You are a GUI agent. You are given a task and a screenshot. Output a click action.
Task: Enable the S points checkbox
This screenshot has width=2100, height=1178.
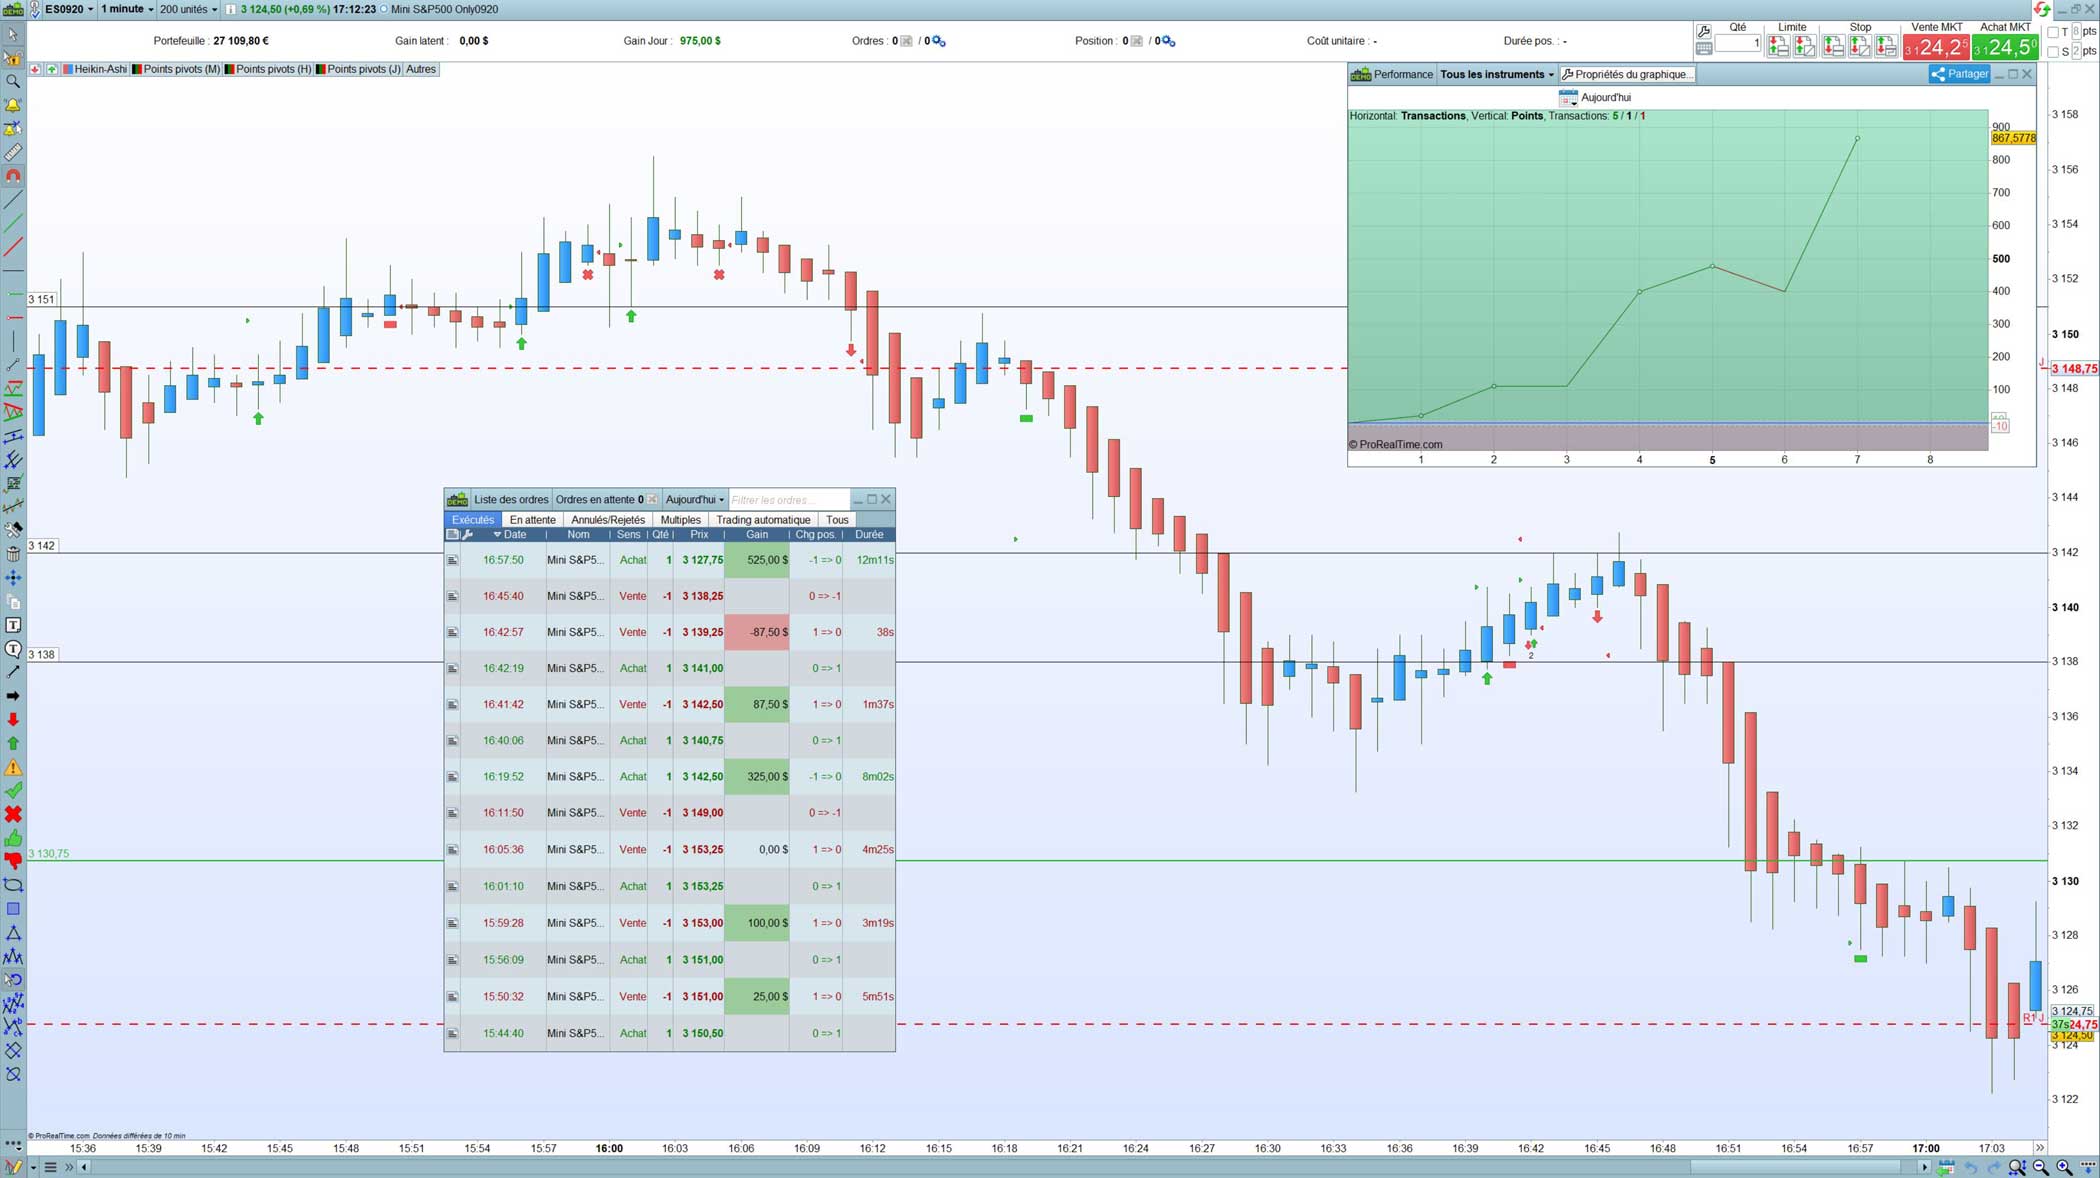(x=2053, y=51)
